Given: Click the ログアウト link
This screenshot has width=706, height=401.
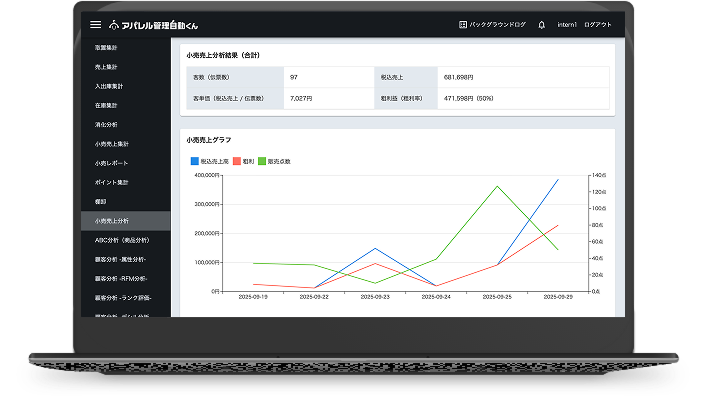Looking at the screenshot, I should point(598,24).
